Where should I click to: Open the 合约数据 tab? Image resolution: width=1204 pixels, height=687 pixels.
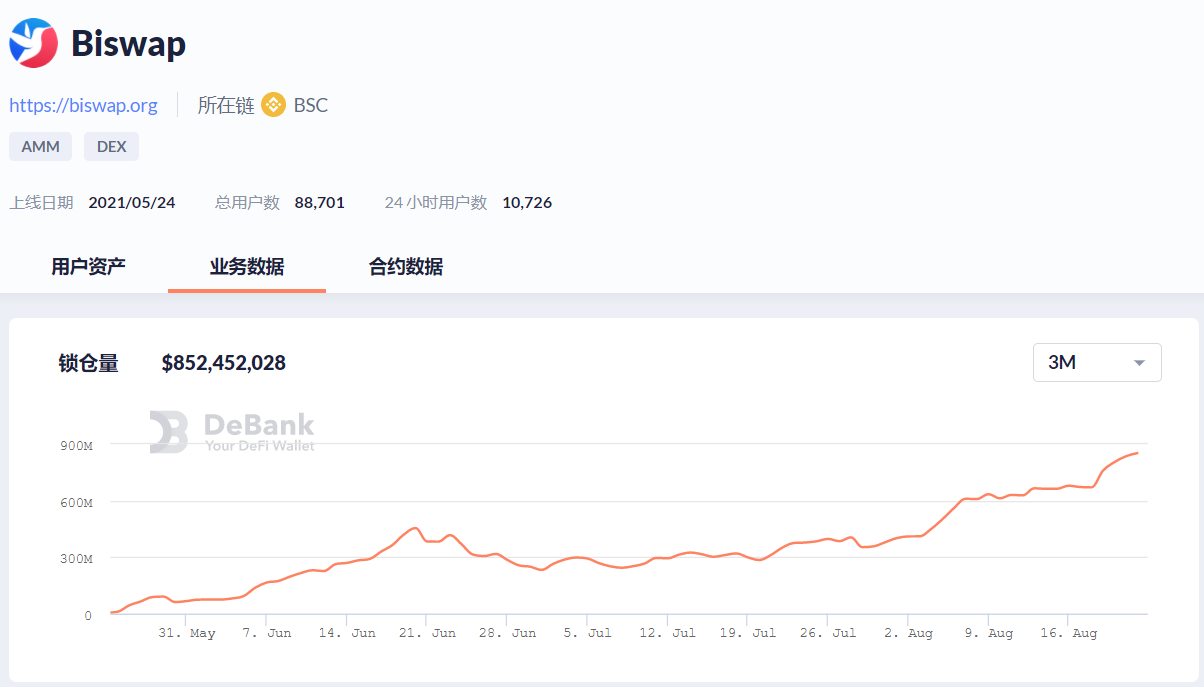[406, 267]
